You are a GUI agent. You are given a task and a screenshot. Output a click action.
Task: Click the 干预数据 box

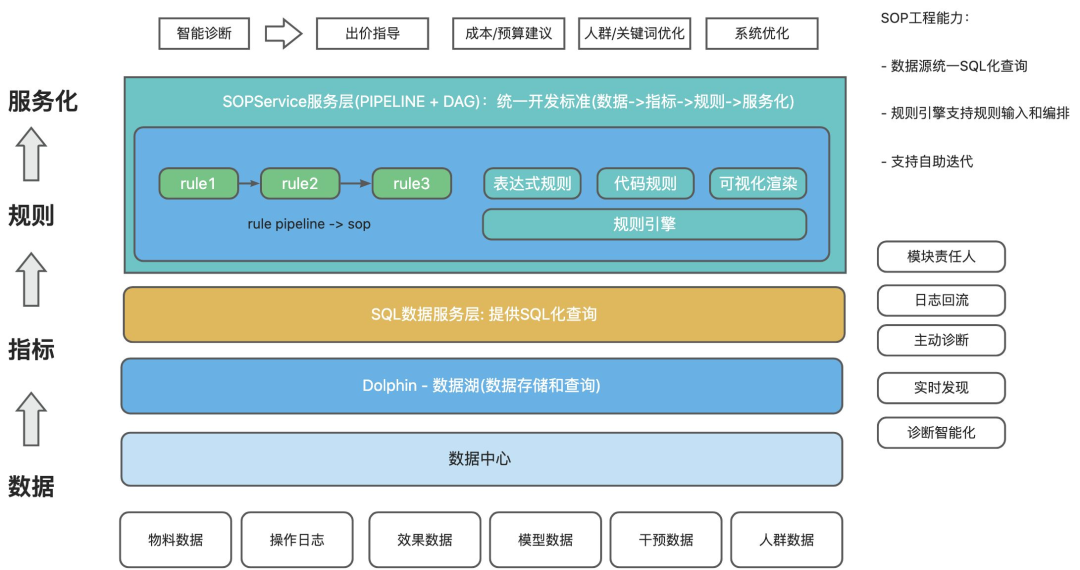tap(666, 540)
